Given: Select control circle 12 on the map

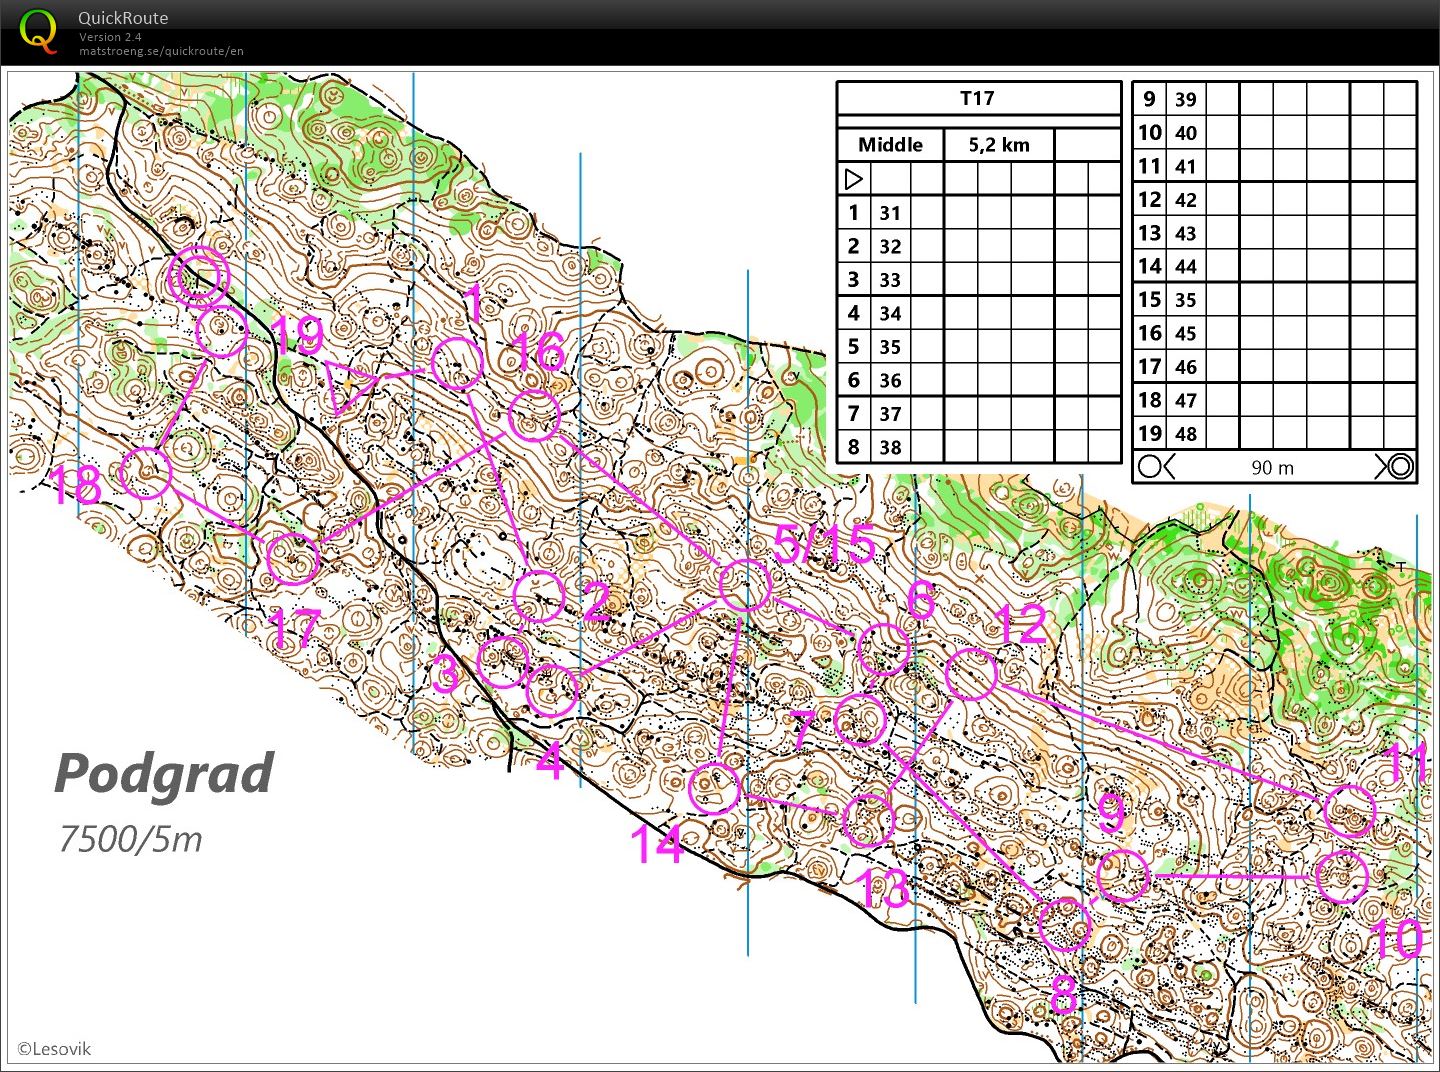Looking at the screenshot, I should (971, 674).
